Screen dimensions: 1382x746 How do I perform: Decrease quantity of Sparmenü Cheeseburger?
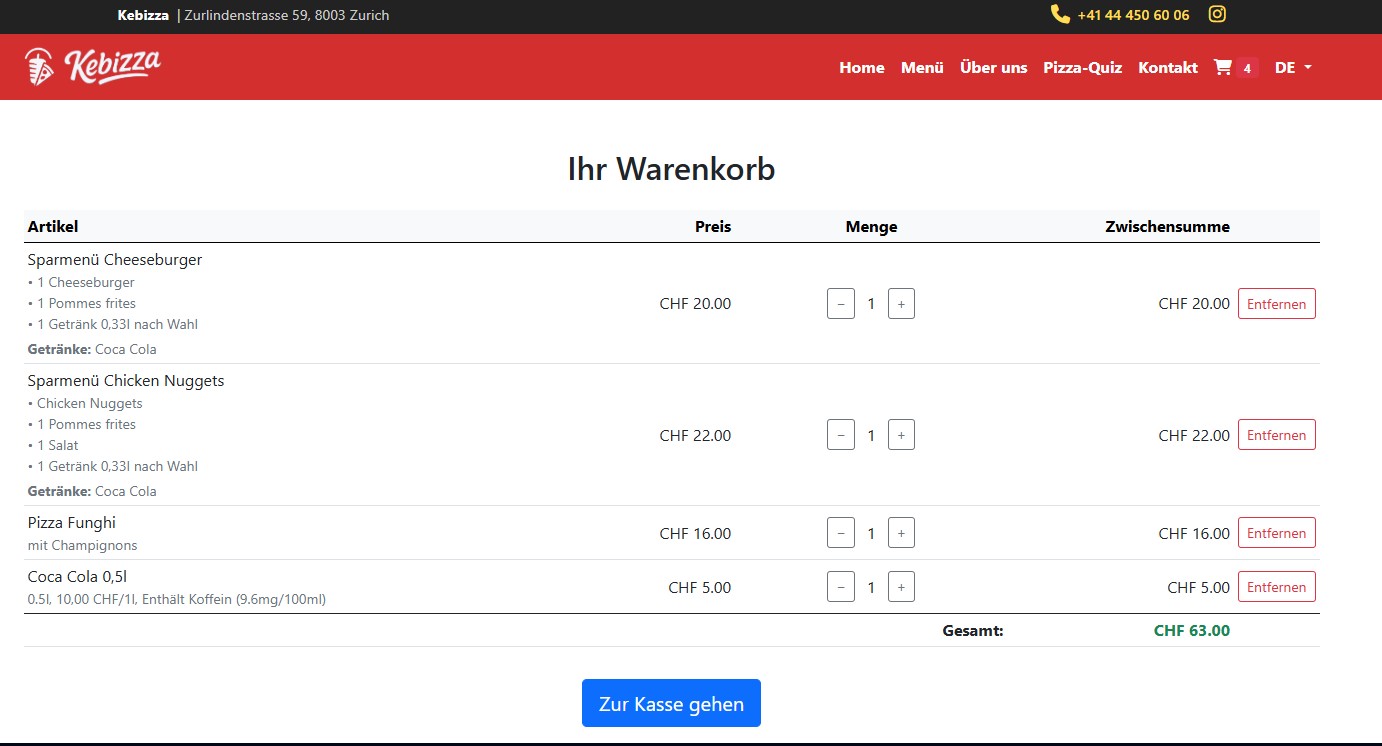[x=840, y=304]
